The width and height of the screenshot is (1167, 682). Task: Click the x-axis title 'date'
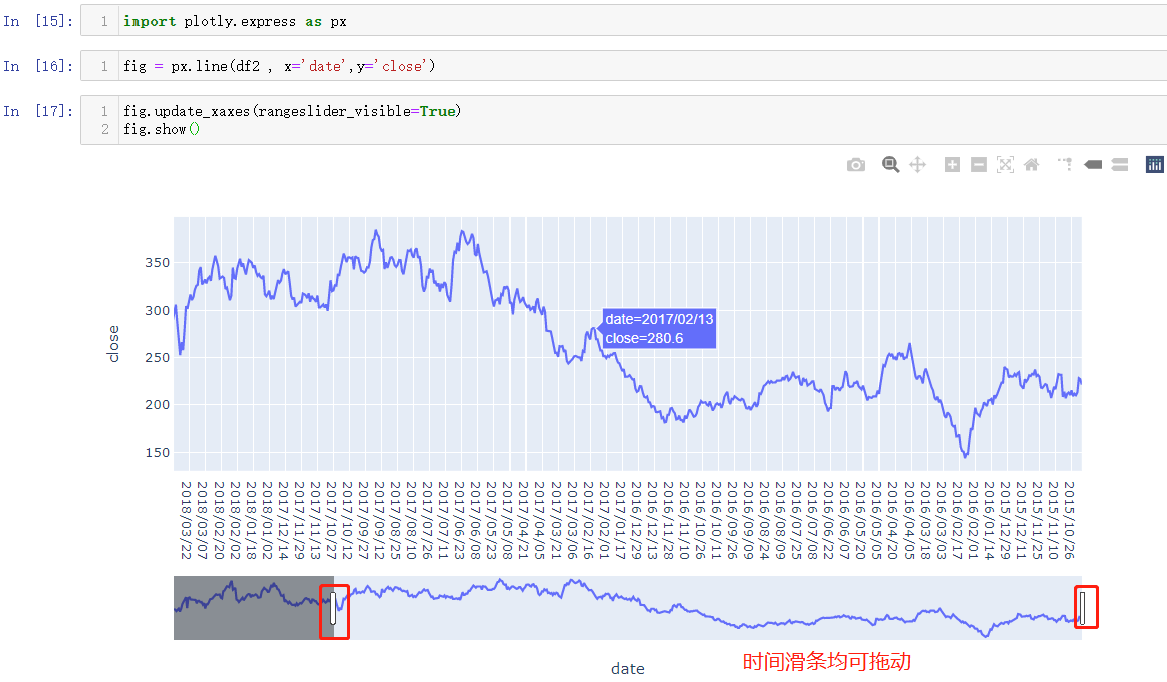point(627,669)
